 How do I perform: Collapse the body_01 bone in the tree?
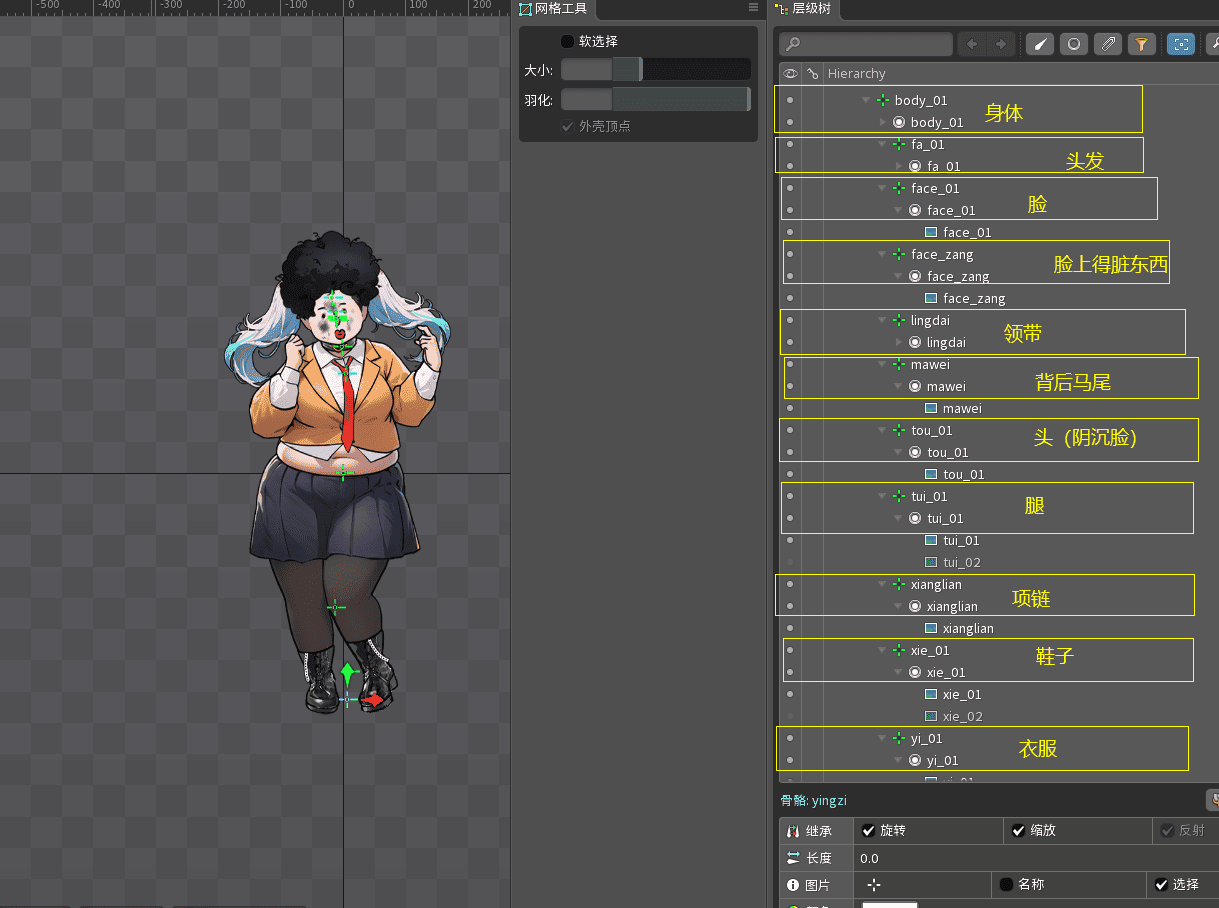coord(866,100)
